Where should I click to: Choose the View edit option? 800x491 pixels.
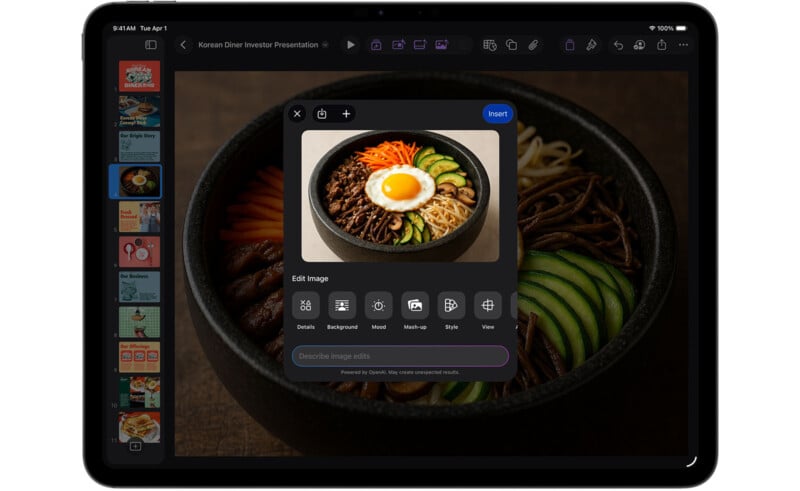point(488,306)
